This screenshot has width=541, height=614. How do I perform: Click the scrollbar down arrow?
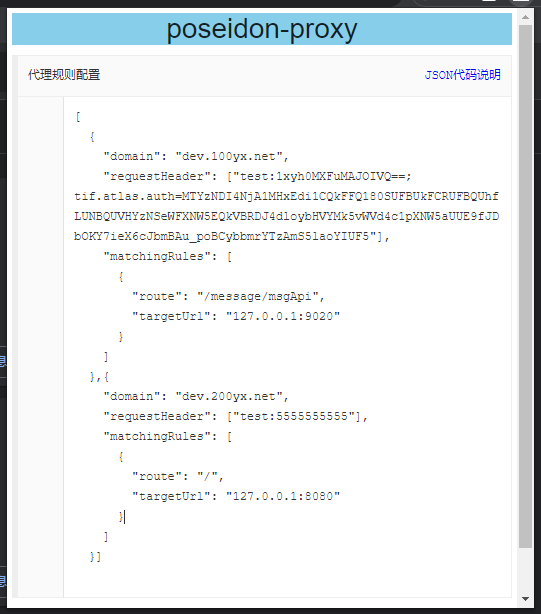525,599
